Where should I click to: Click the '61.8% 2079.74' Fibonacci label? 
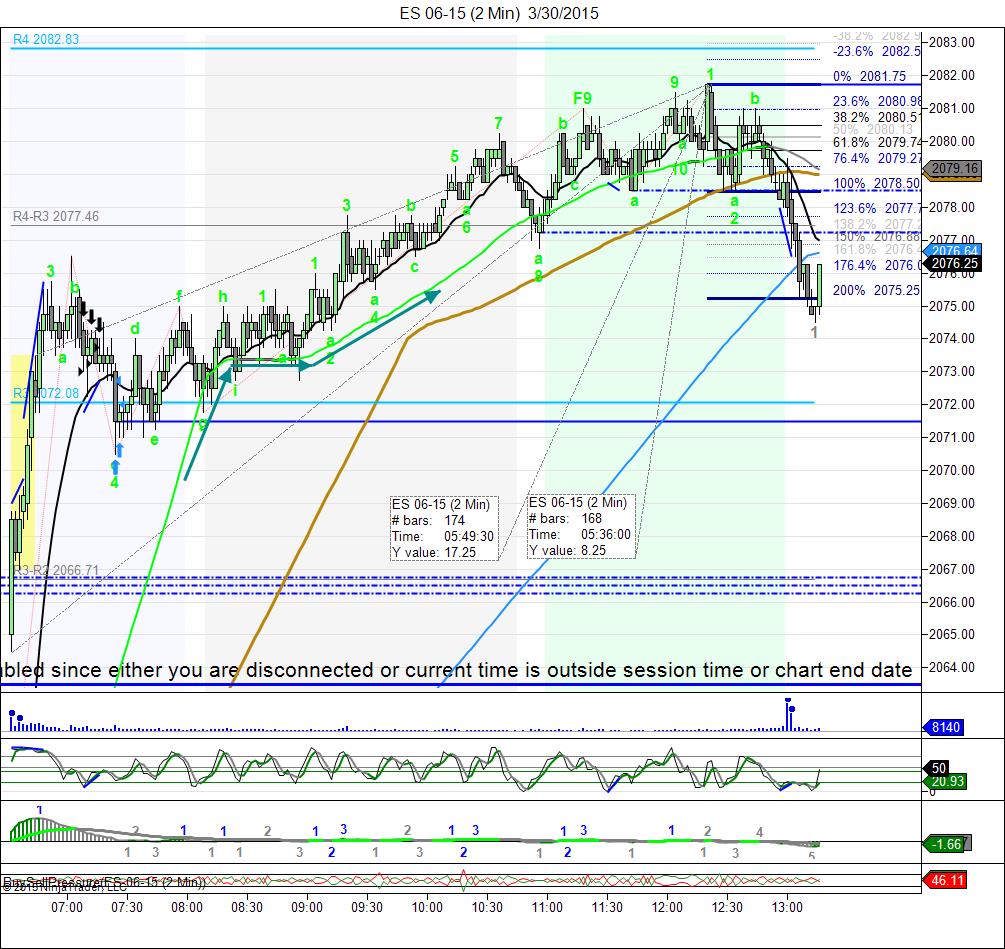876,142
